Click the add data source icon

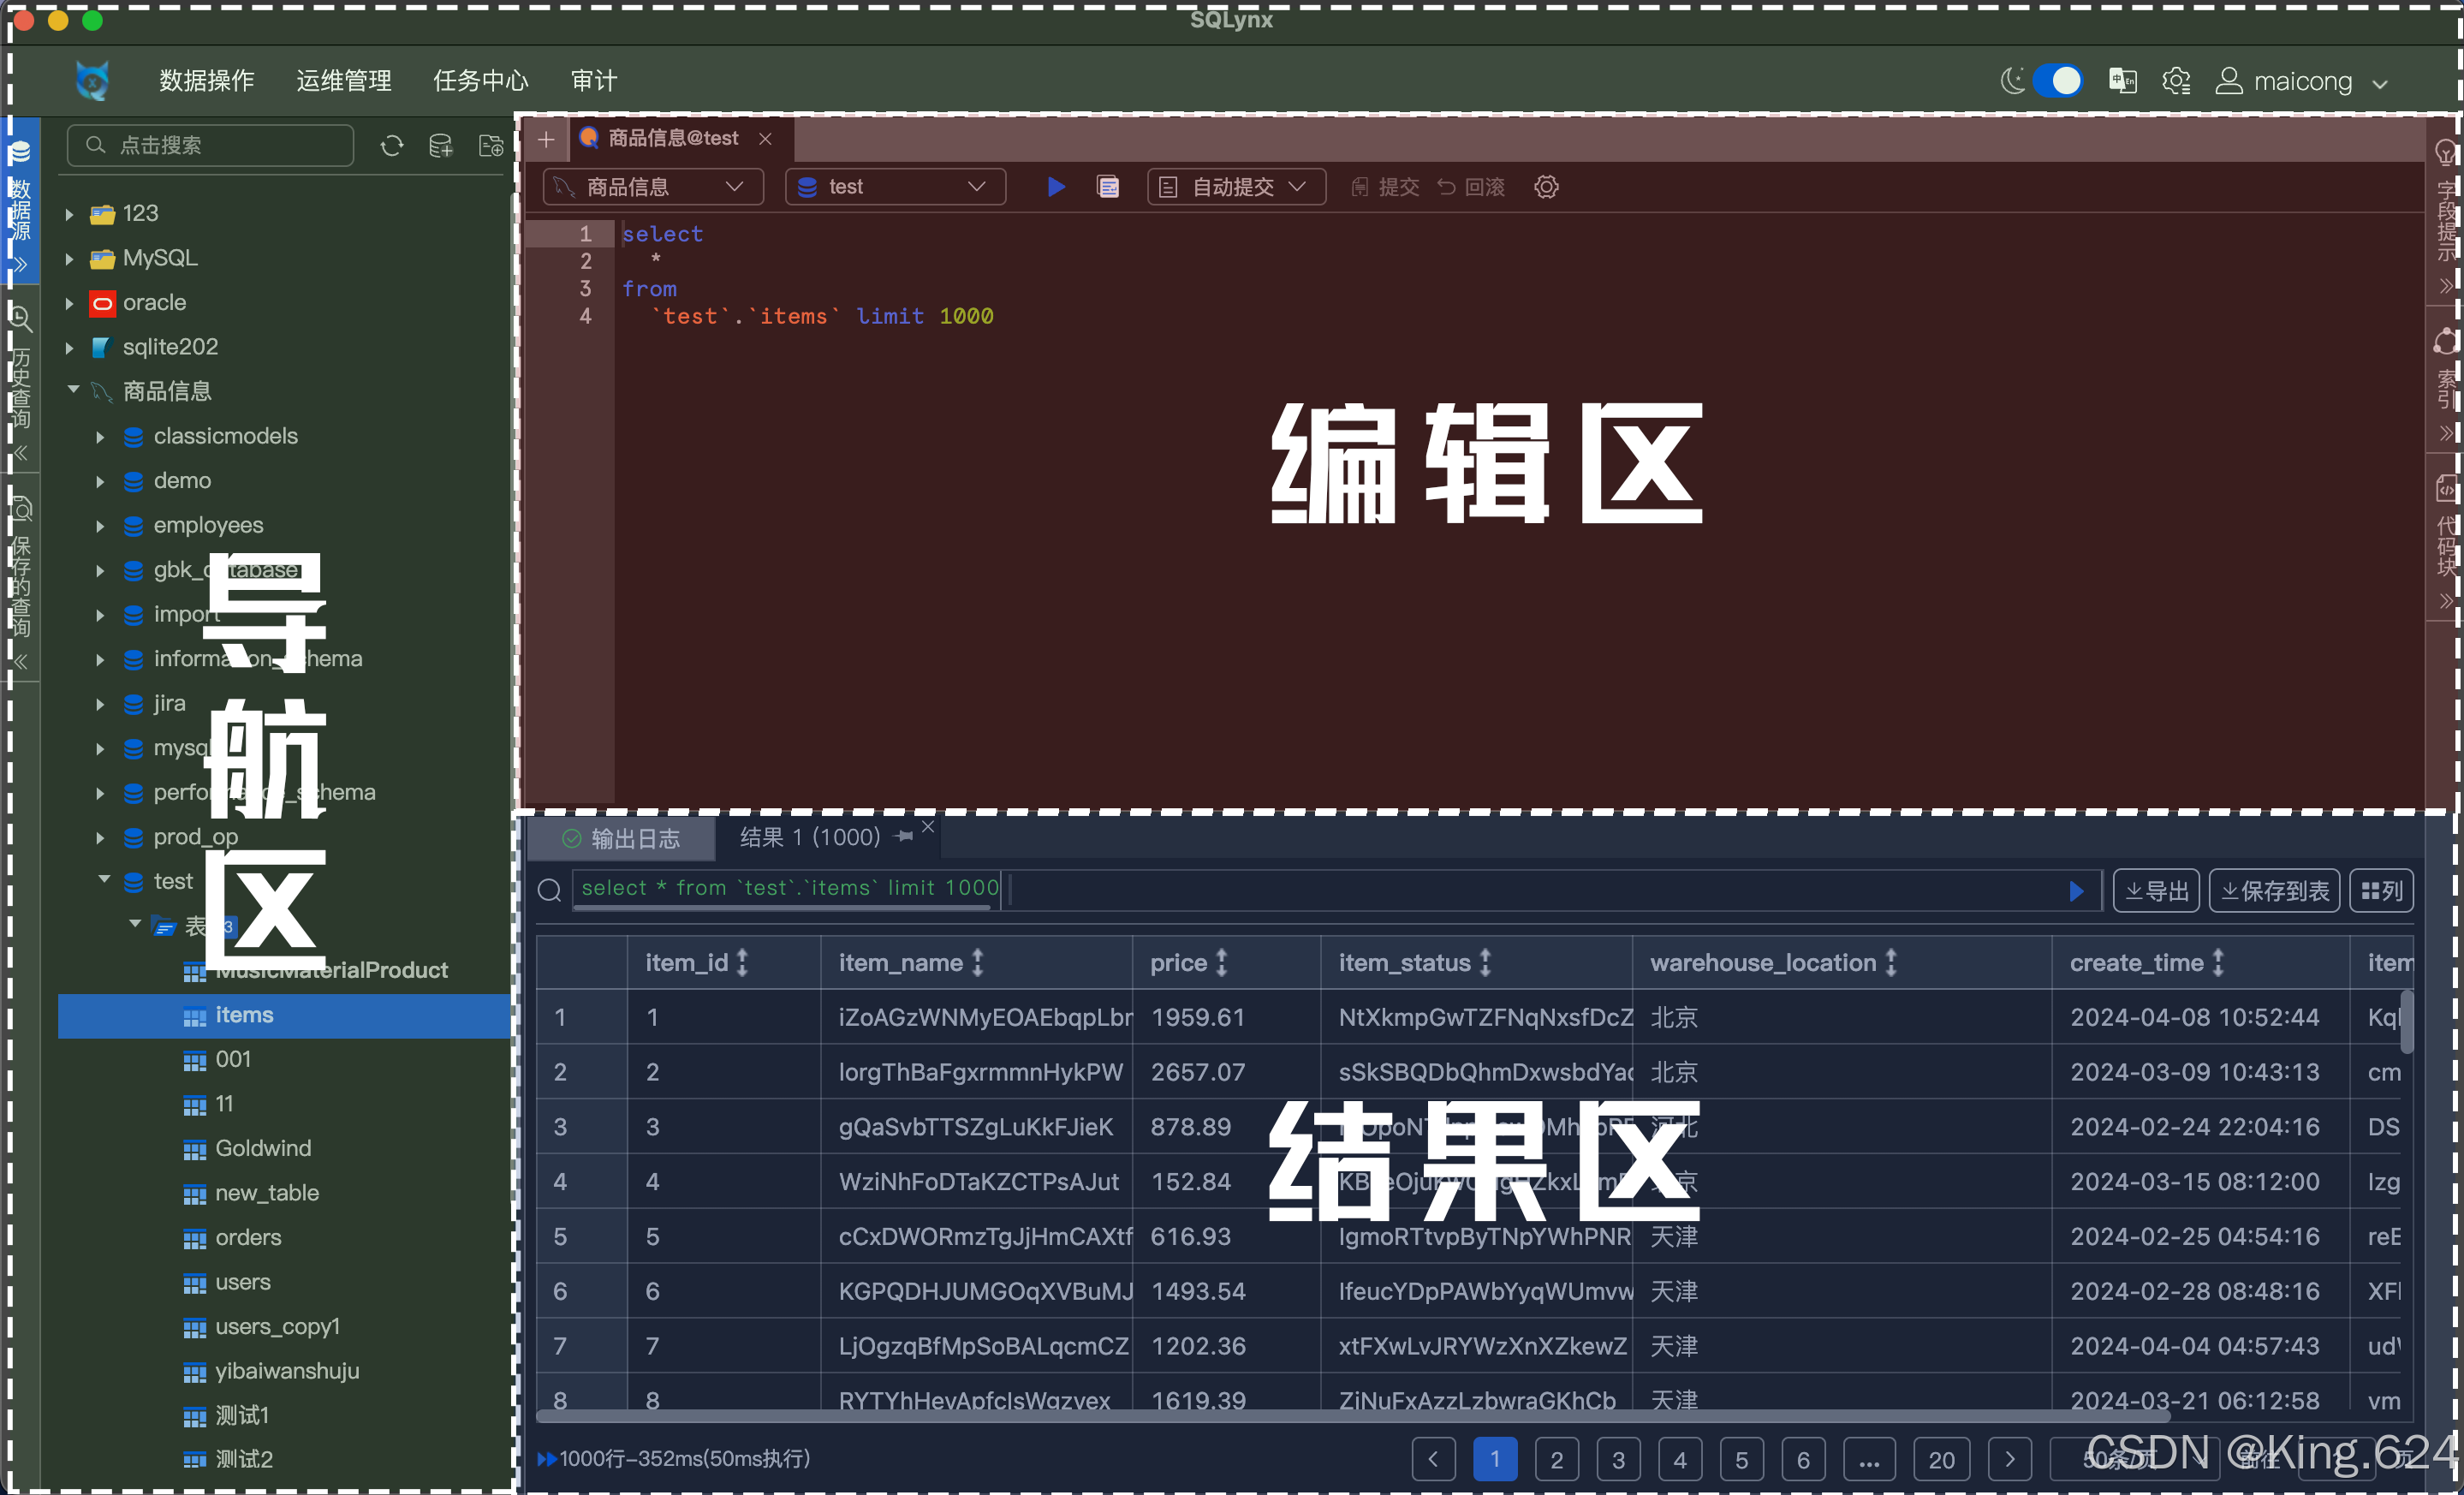440,146
